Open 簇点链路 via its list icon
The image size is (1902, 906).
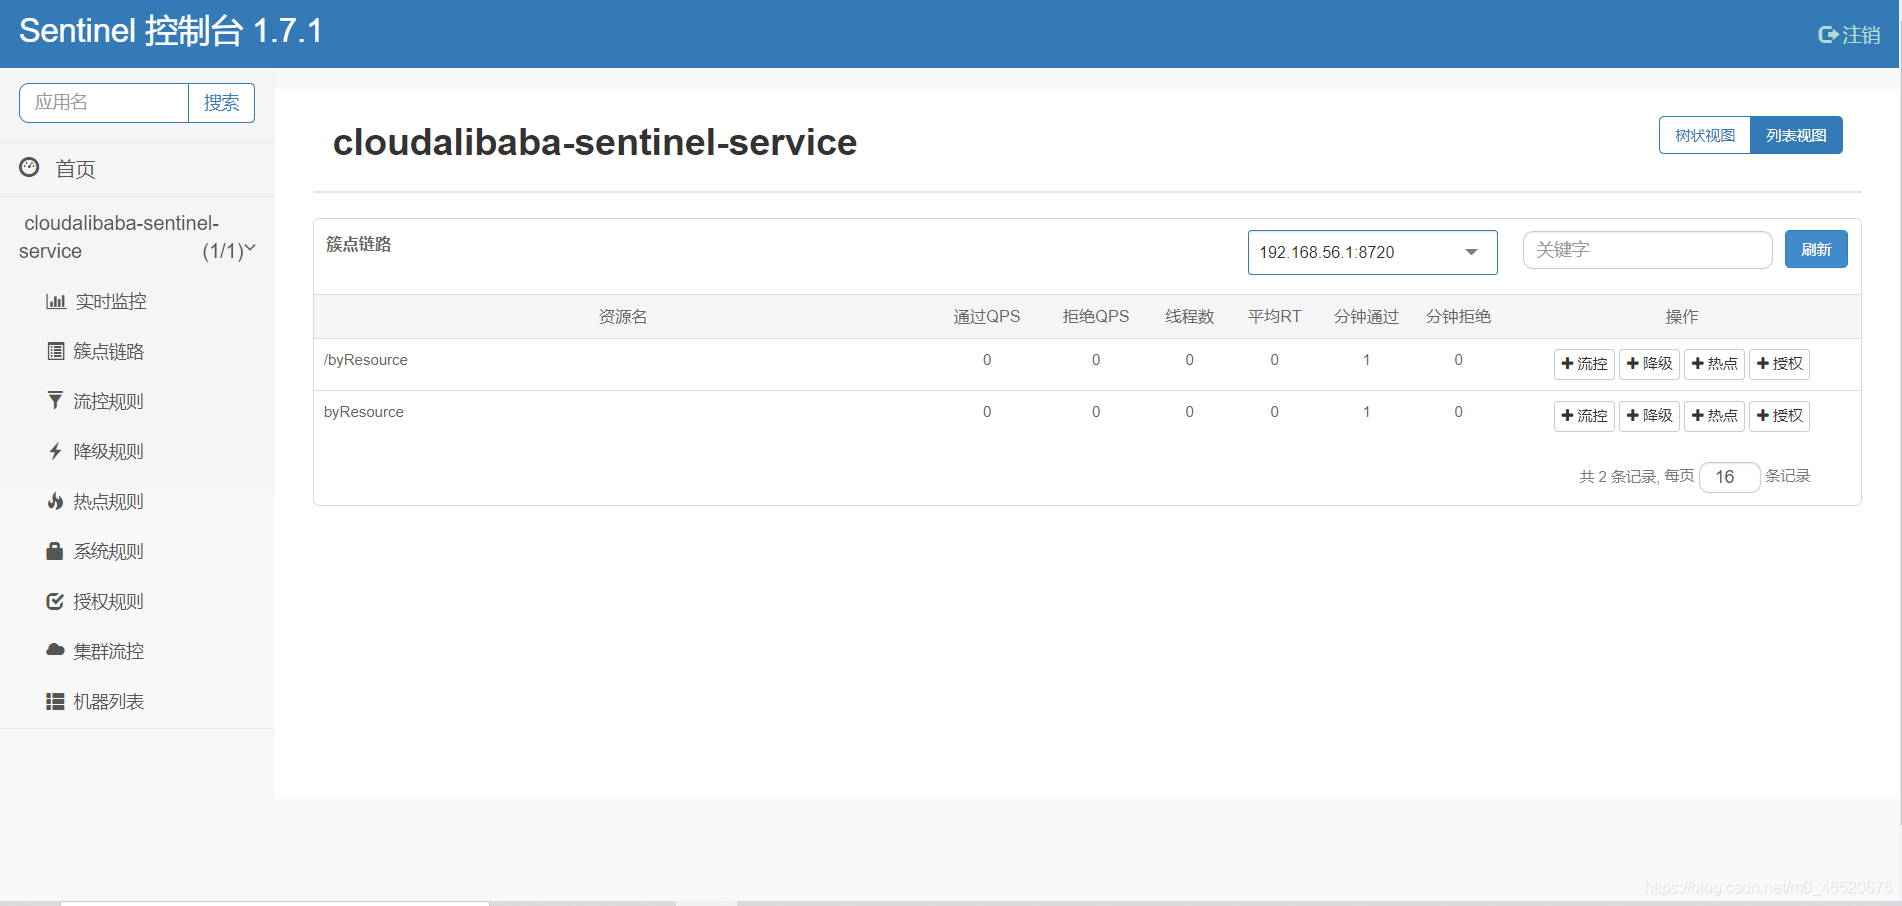point(56,351)
